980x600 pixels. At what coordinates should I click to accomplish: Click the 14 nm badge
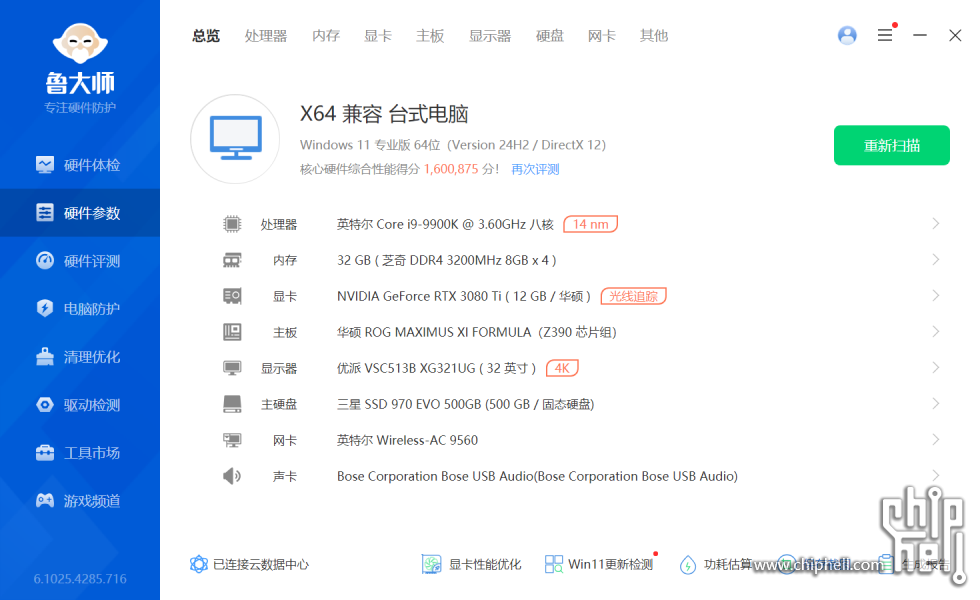(591, 224)
